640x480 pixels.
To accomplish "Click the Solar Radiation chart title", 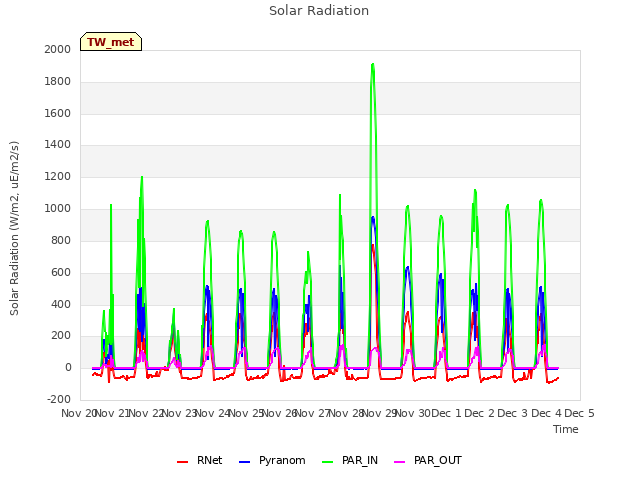I will click(x=319, y=11).
